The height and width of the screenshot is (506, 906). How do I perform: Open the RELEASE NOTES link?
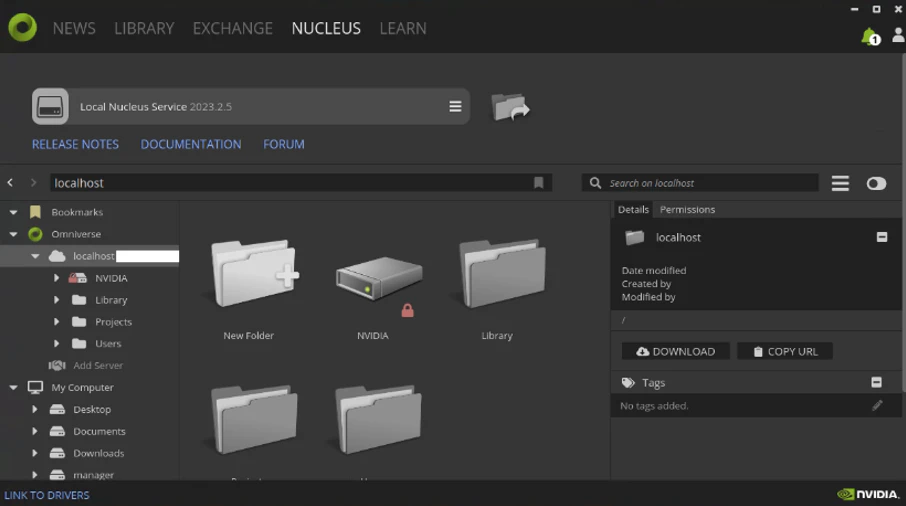pyautogui.click(x=75, y=144)
